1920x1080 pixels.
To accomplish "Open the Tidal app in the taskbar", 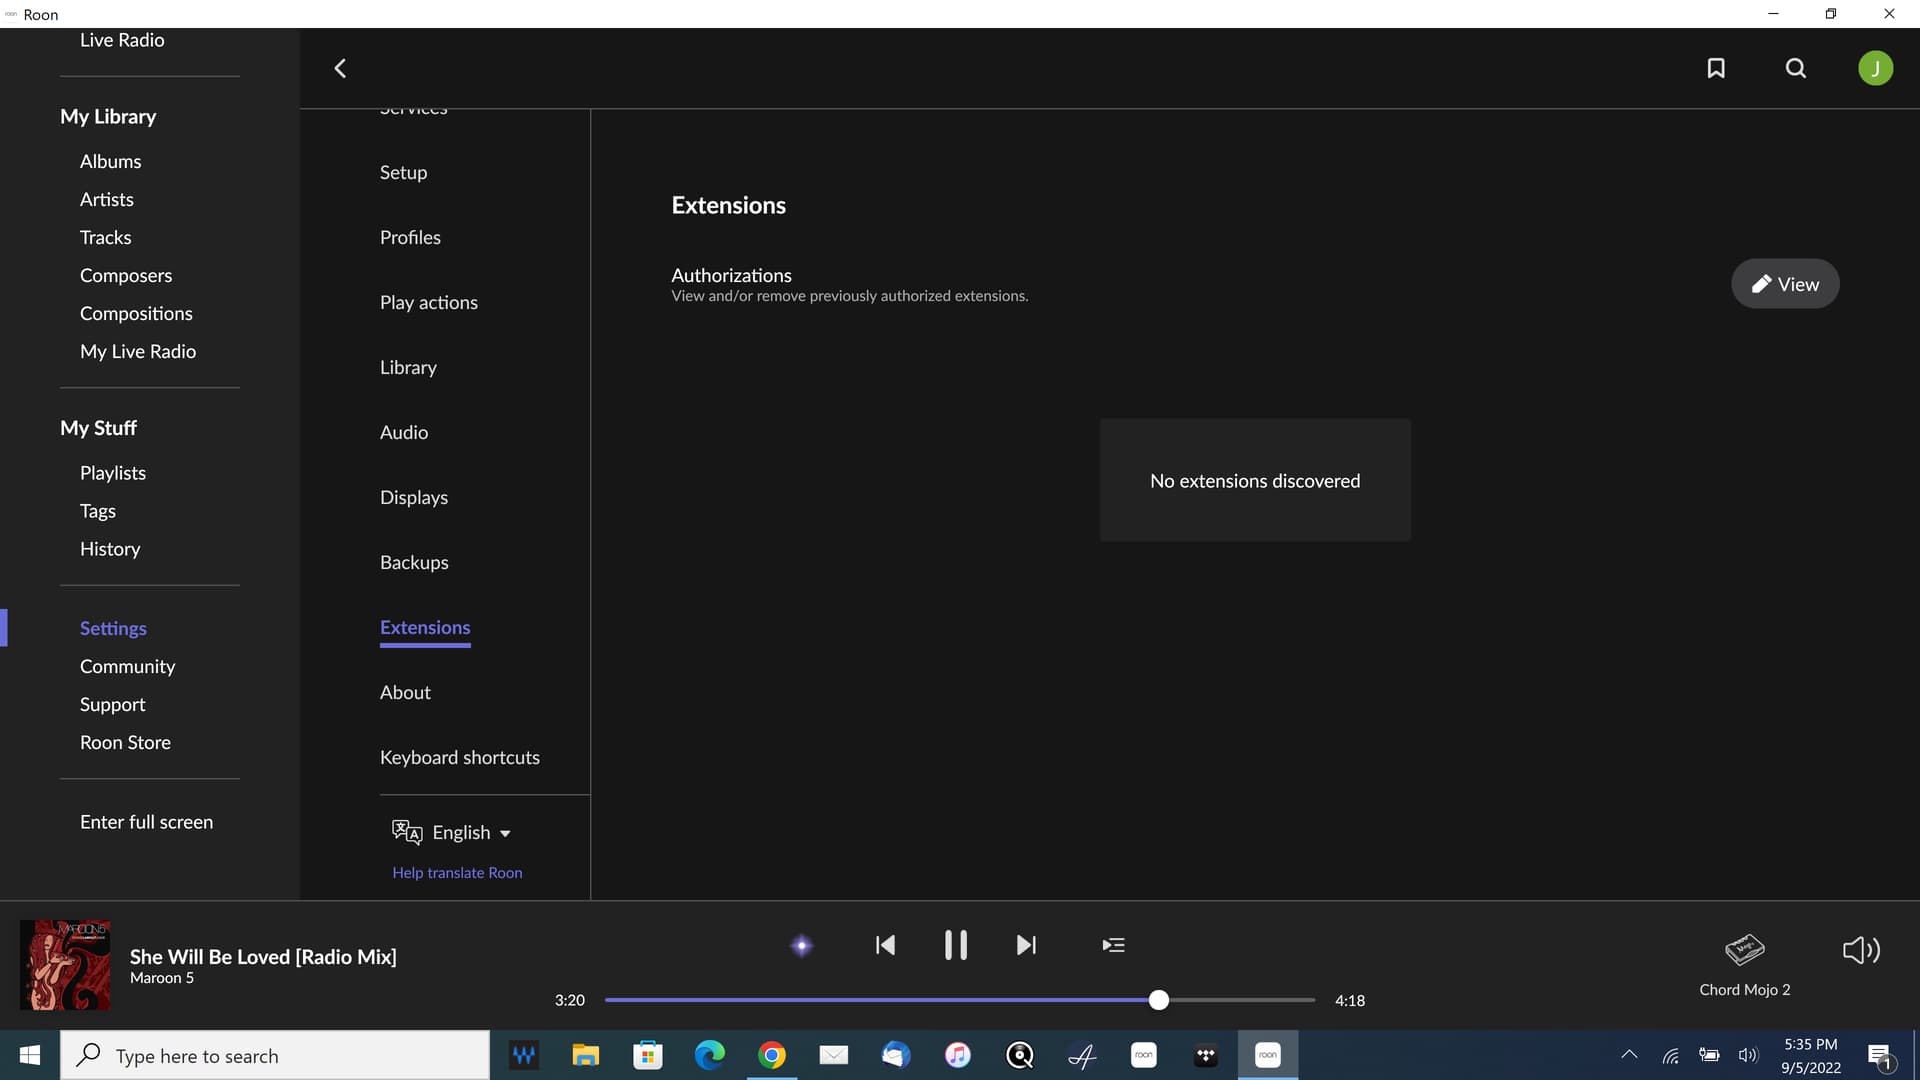I will [1206, 1055].
